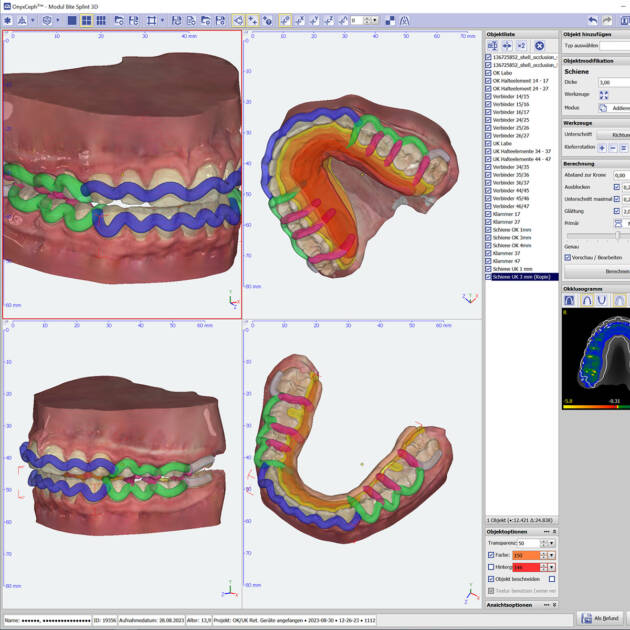Open dropdown arrow next to cube view icon

57,20
